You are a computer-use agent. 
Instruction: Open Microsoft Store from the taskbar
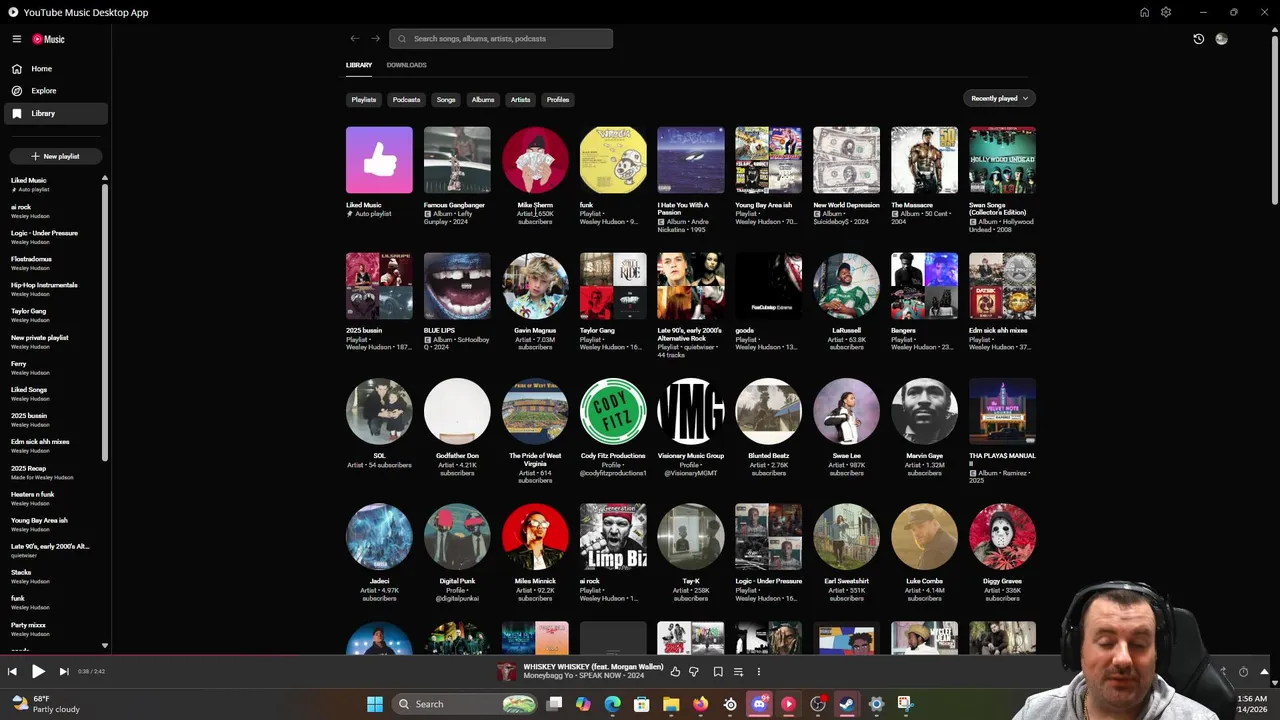[x=642, y=704]
